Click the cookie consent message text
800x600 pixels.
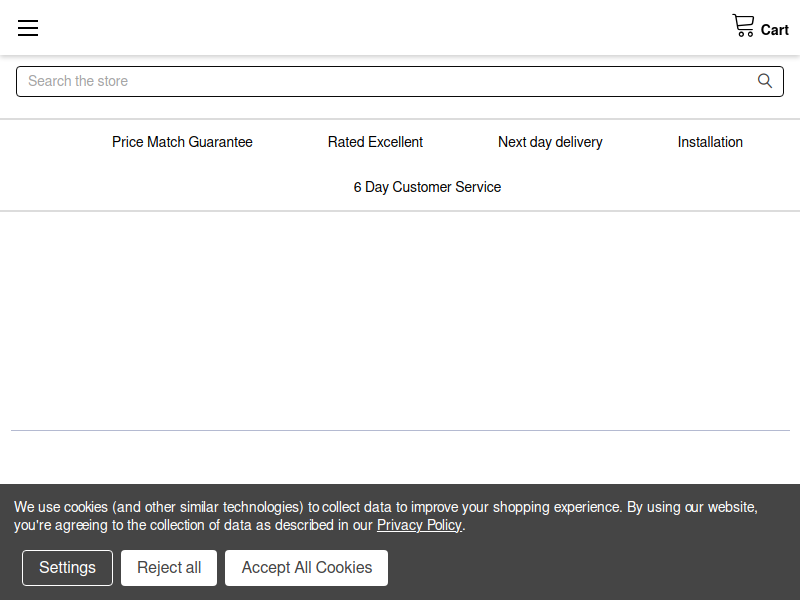click(386, 516)
